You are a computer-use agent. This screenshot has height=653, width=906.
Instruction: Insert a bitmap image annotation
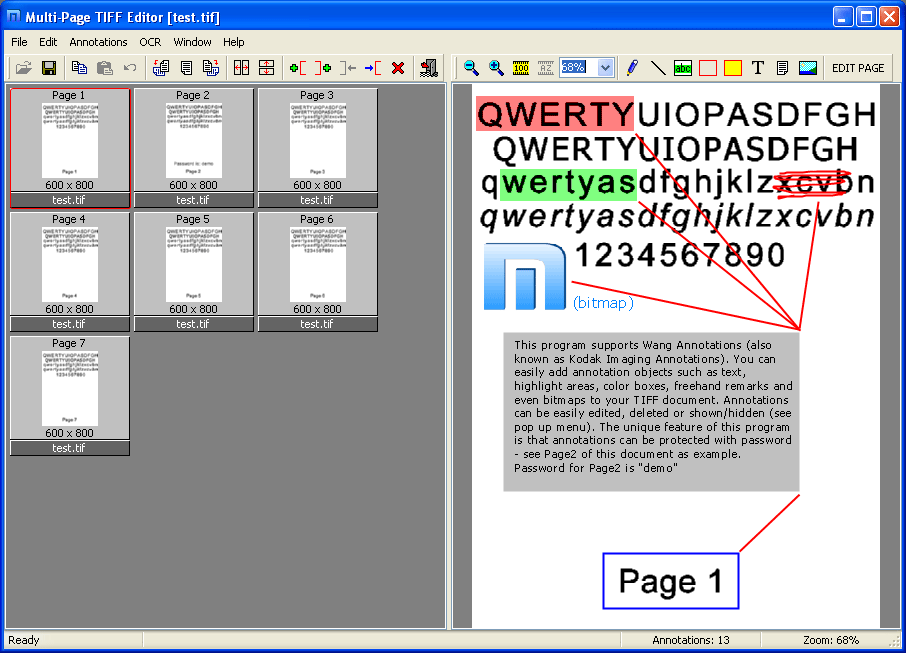(x=806, y=68)
